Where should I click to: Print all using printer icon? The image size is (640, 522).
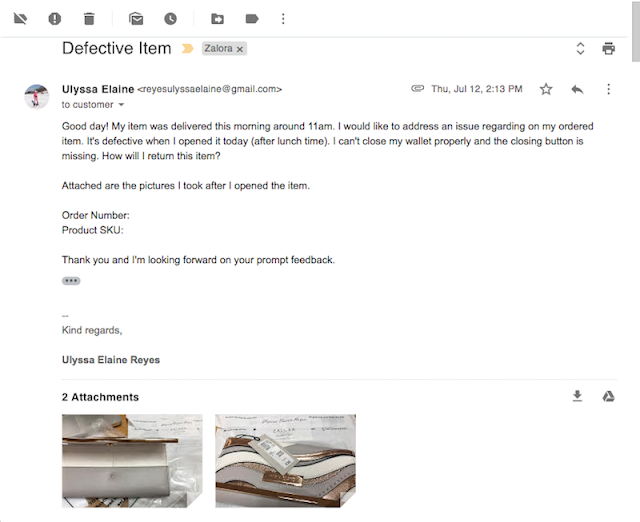608,48
